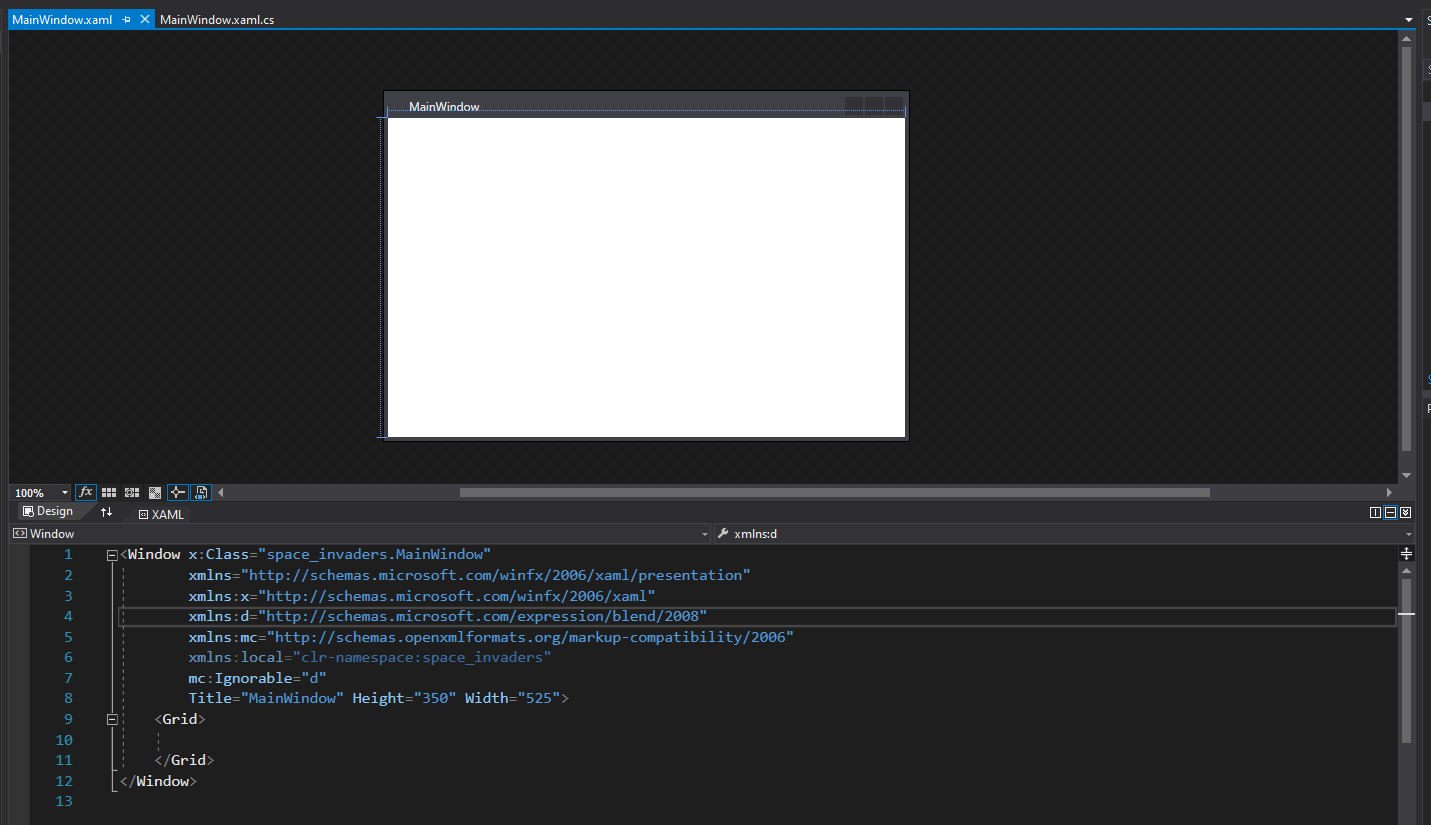
Task: Click the designer horizontal scrollbar thumb
Action: [x=834, y=491]
